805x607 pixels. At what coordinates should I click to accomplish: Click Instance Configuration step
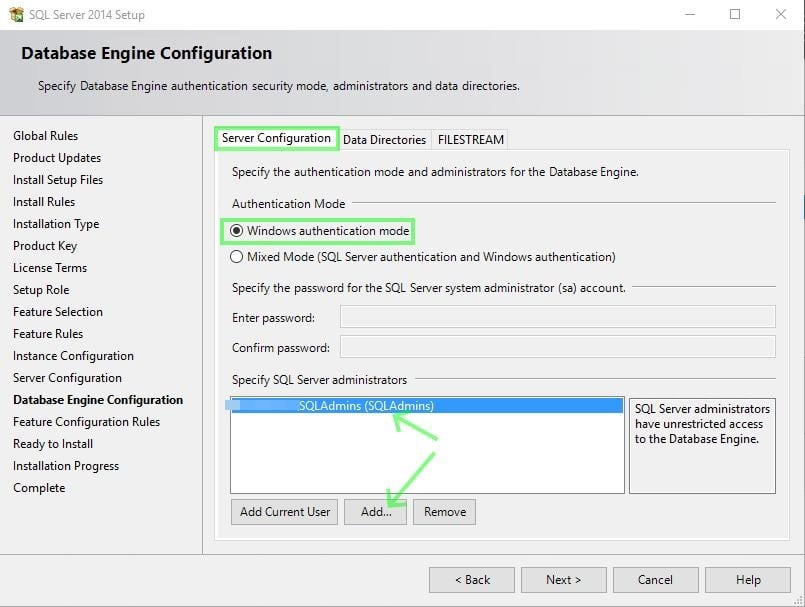point(73,356)
